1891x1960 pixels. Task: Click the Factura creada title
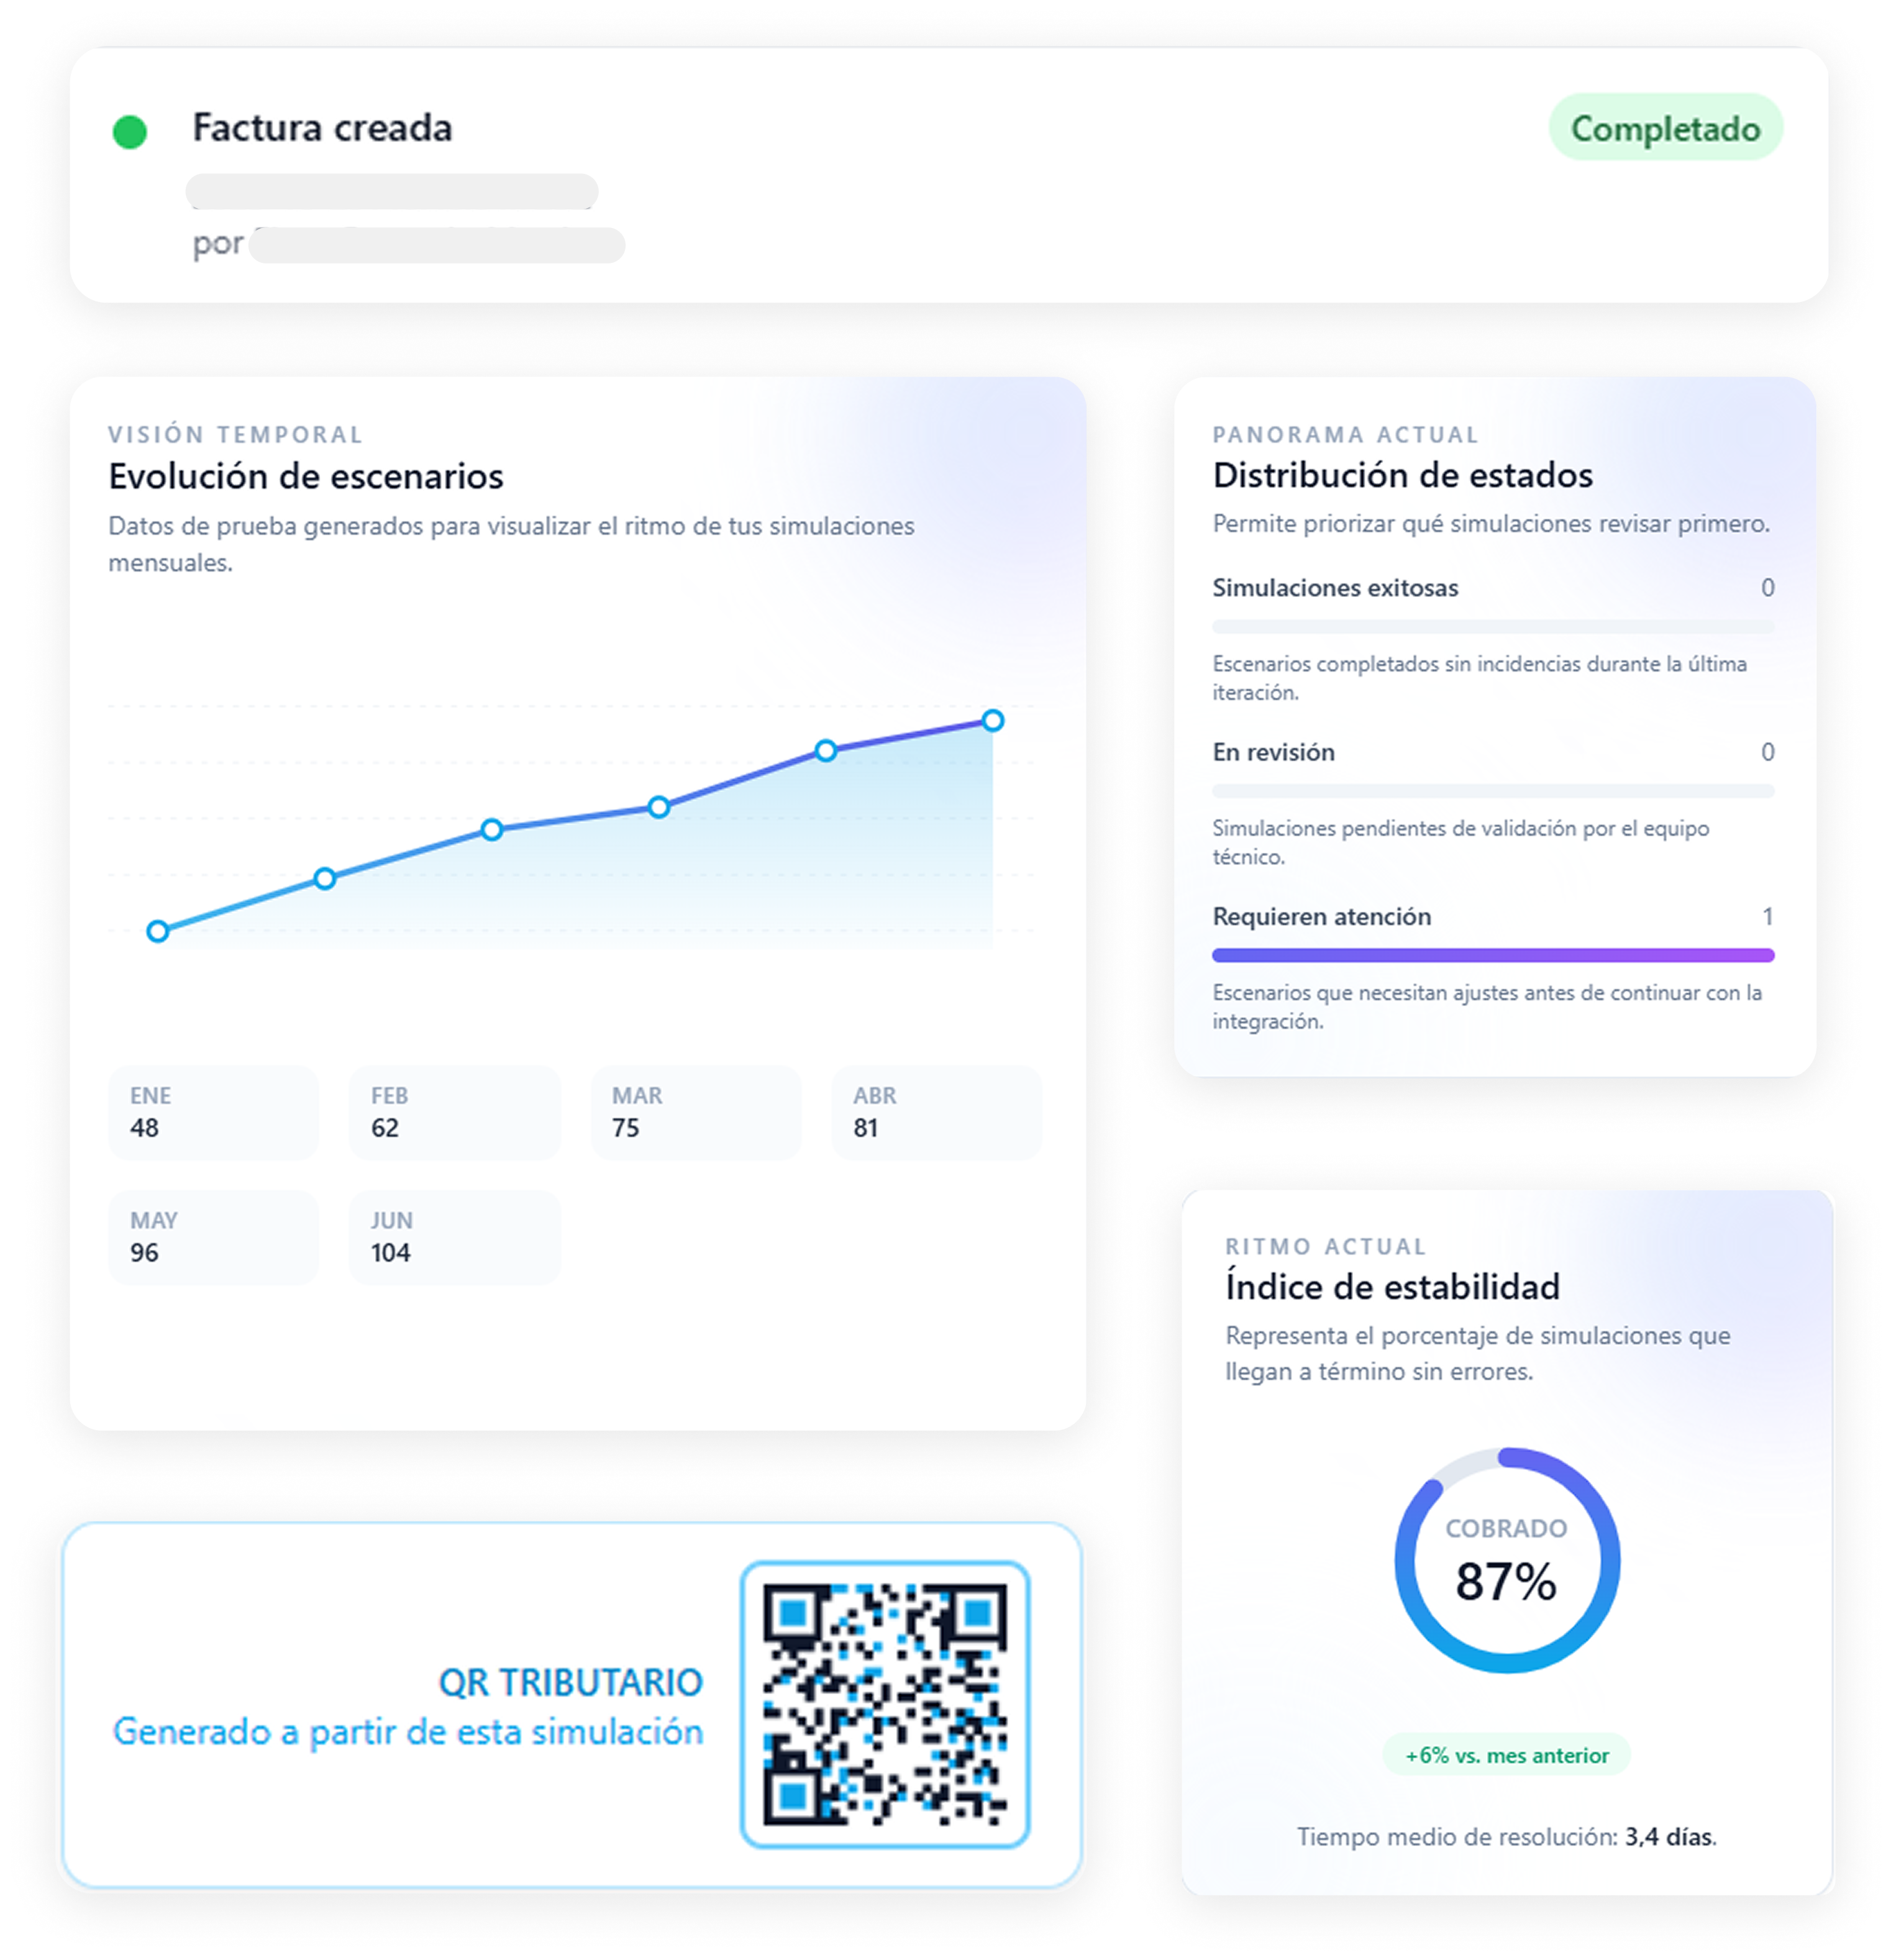(322, 128)
